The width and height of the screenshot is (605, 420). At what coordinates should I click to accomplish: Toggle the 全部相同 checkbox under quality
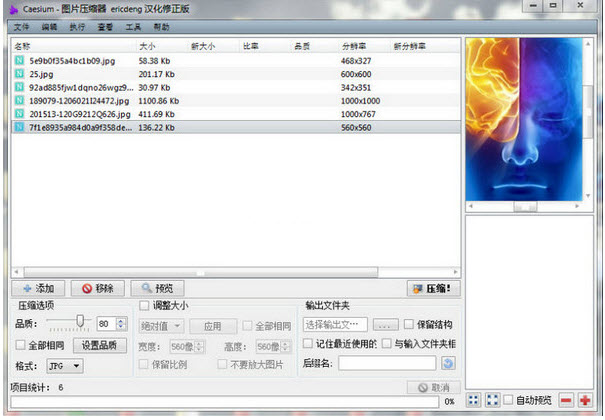tap(21, 345)
